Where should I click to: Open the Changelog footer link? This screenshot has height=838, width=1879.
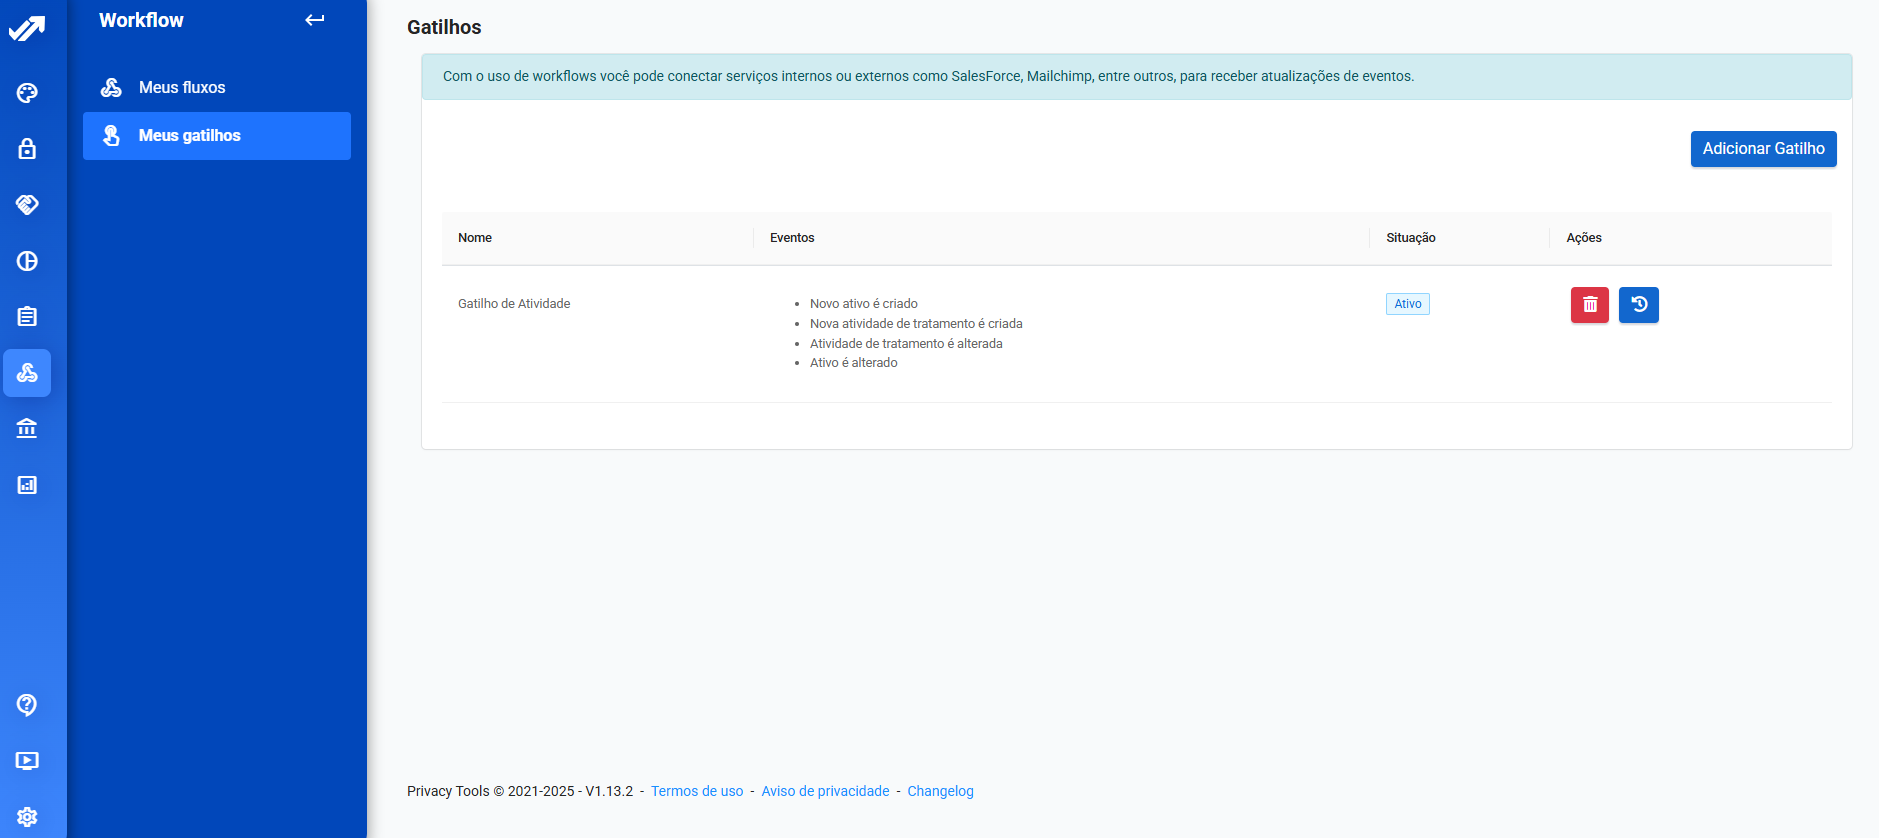coord(940,791)
